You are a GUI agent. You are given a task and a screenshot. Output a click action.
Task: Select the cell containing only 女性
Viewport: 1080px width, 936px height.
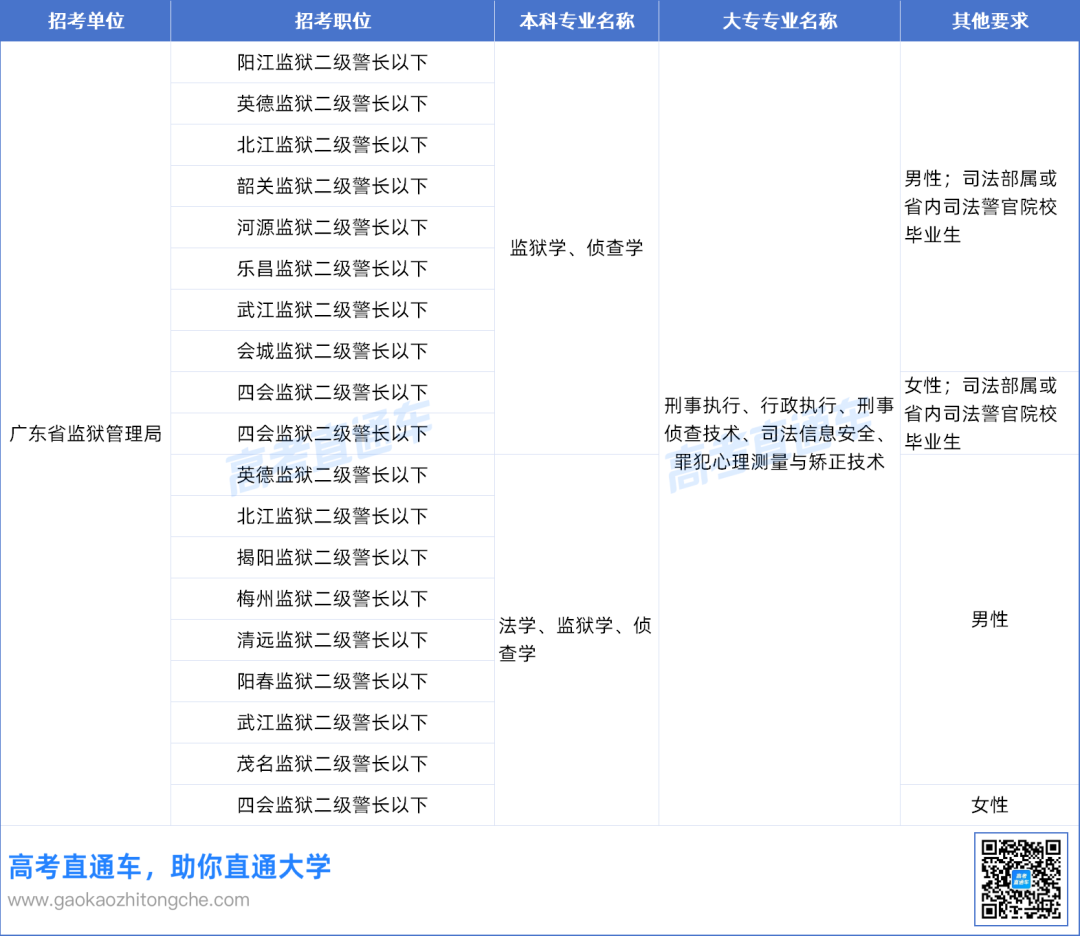coord(990,805)
